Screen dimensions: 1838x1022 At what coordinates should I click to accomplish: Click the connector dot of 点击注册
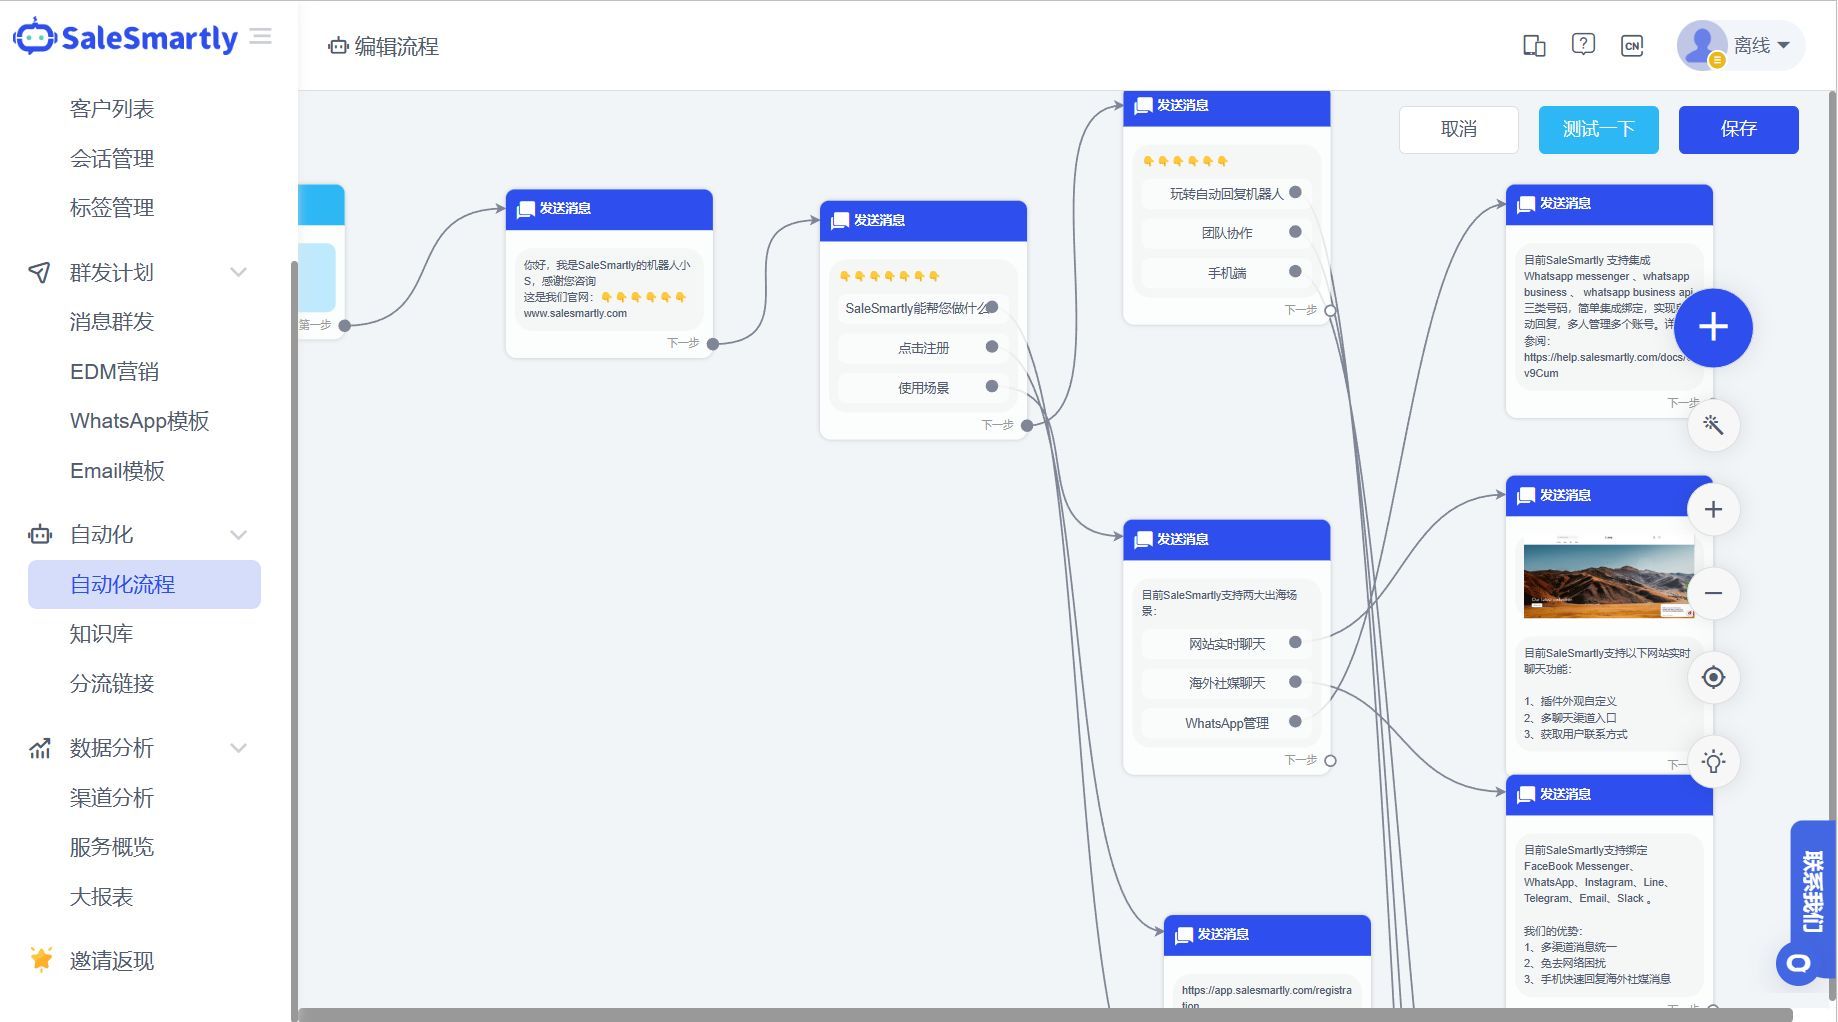click(992, 347)
